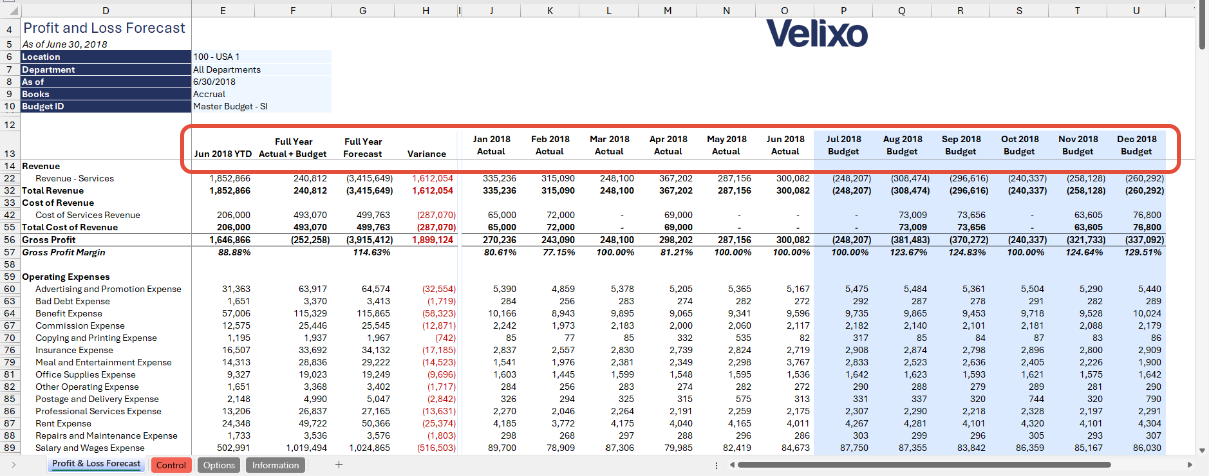Screen dimensions: 1209x476
Task: Switch to the Information sheet tab
Action: tap(275, 465)
